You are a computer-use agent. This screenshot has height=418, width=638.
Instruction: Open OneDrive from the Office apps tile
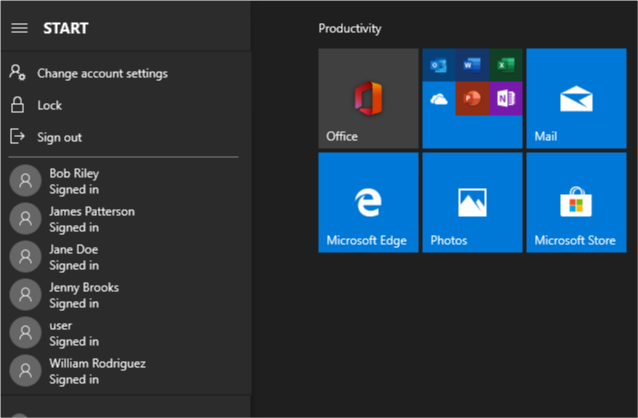pos(439,98)
